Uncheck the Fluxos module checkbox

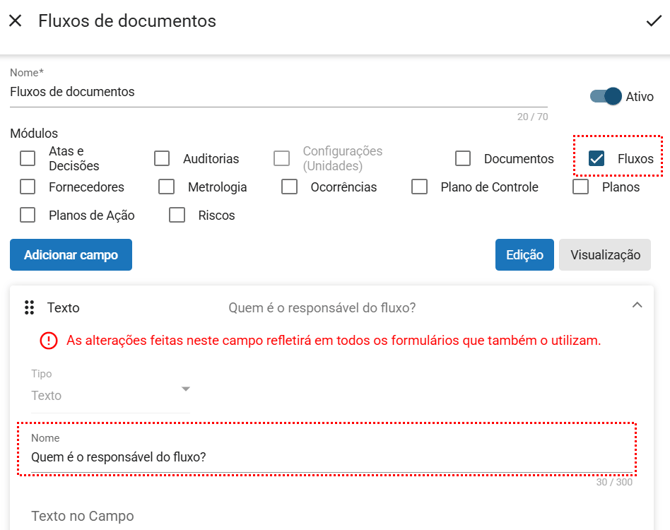coord(597,158)
